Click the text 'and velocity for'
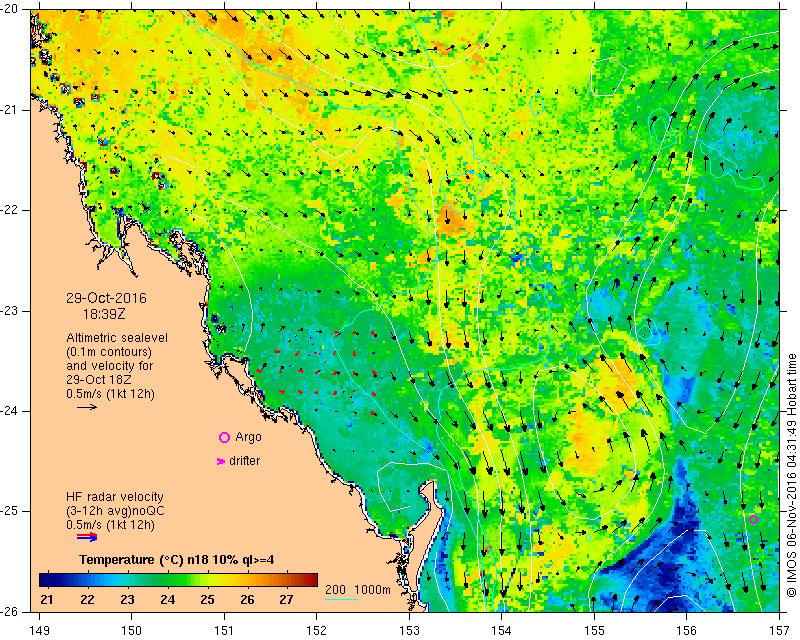This screenshot has height=640, width=800. [x=109, y=366]
